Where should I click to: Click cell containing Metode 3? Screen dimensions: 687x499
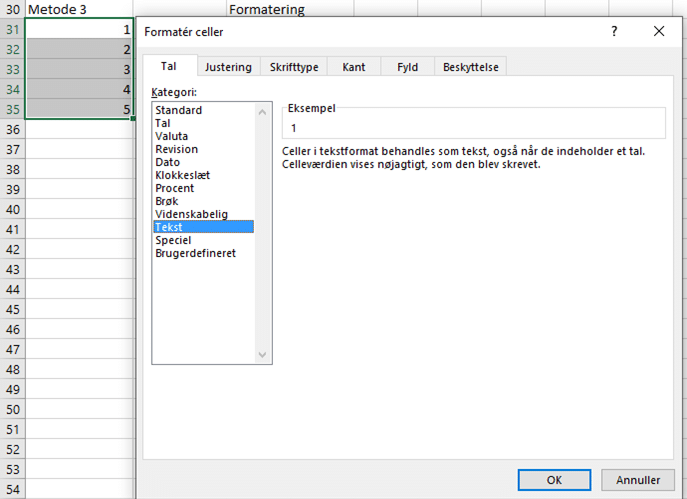(x=78, y=10)
